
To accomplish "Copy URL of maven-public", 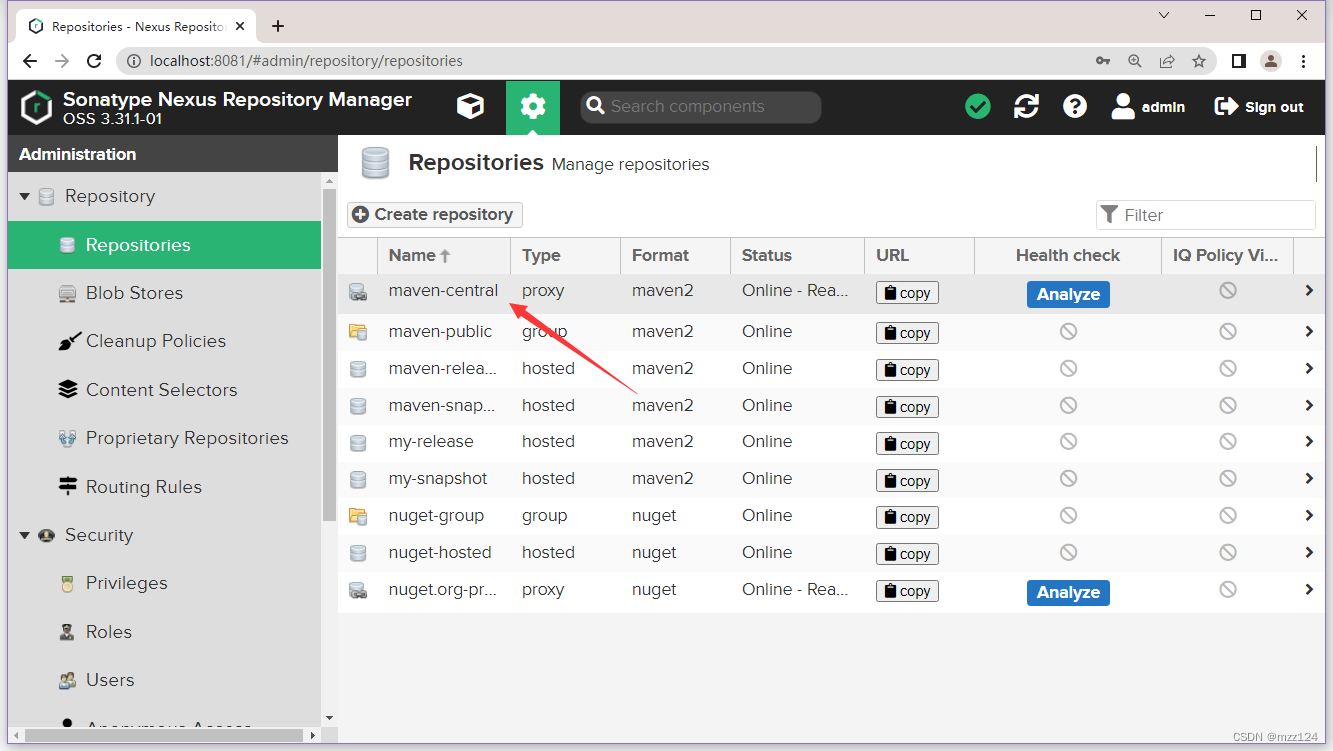I will (907, 333).
